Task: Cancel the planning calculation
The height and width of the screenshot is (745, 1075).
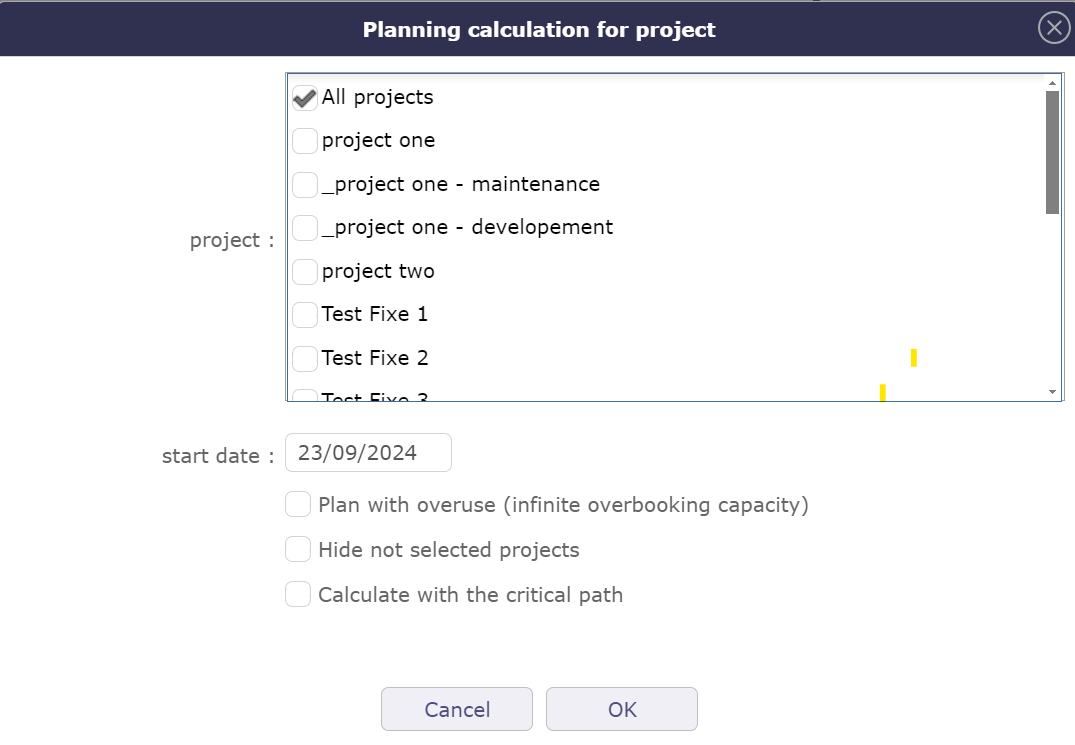Action: [456, 709]
